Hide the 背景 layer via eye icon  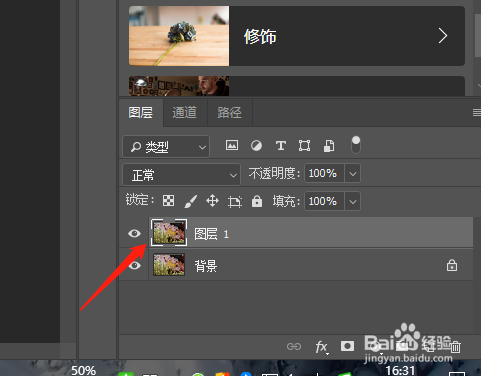134,266
